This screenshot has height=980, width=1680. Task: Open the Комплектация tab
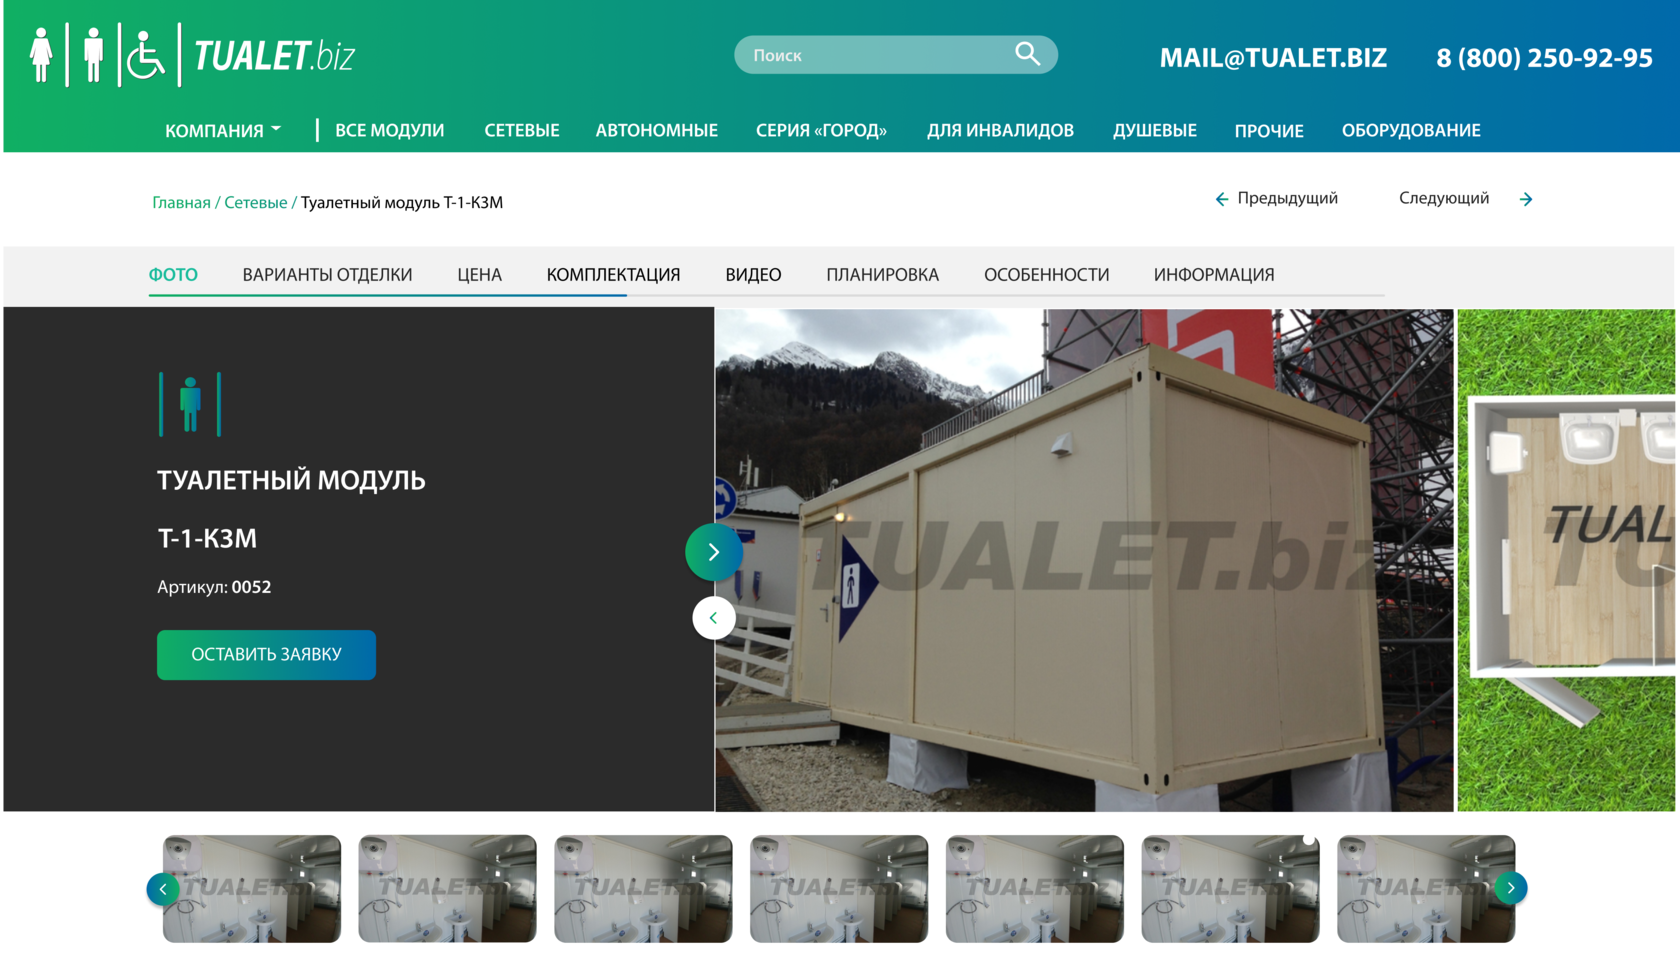point(613,275)
